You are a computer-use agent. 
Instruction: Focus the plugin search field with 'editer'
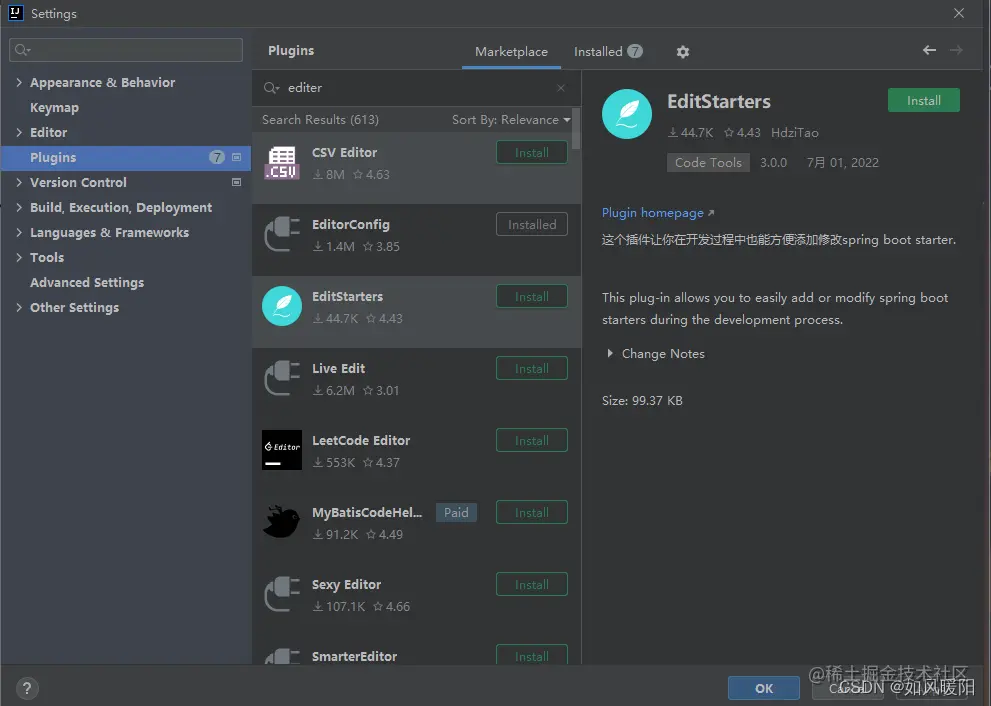416,88
